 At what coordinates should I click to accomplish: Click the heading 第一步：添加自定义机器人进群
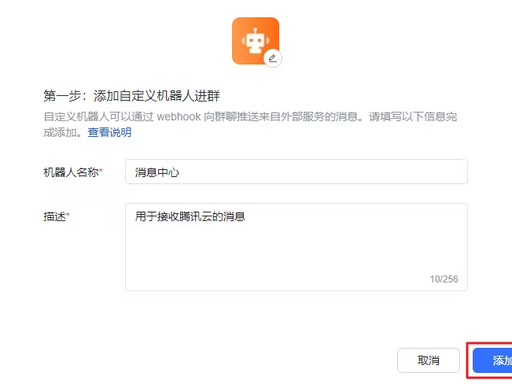(x=132, y=96)
